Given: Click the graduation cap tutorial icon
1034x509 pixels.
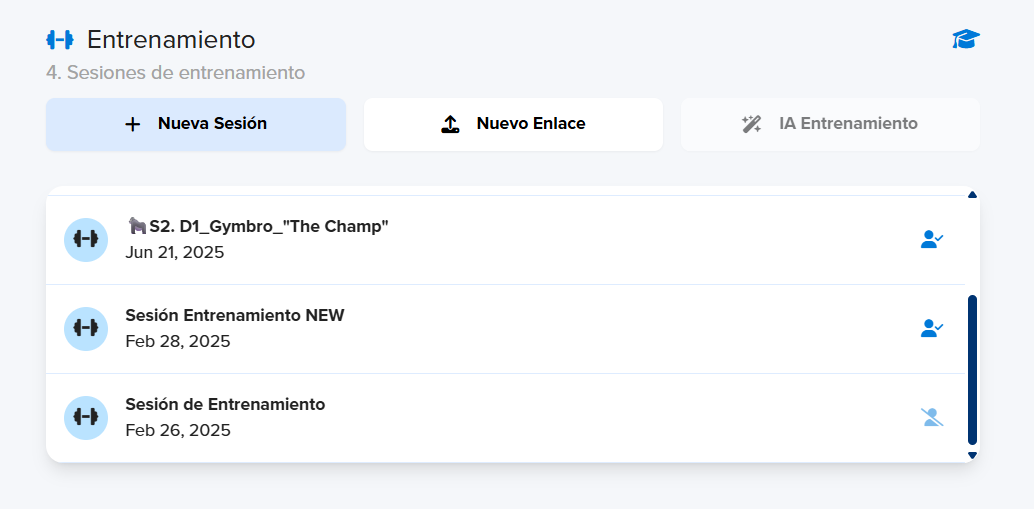Looking at the screenshot, I should (966, 40).
